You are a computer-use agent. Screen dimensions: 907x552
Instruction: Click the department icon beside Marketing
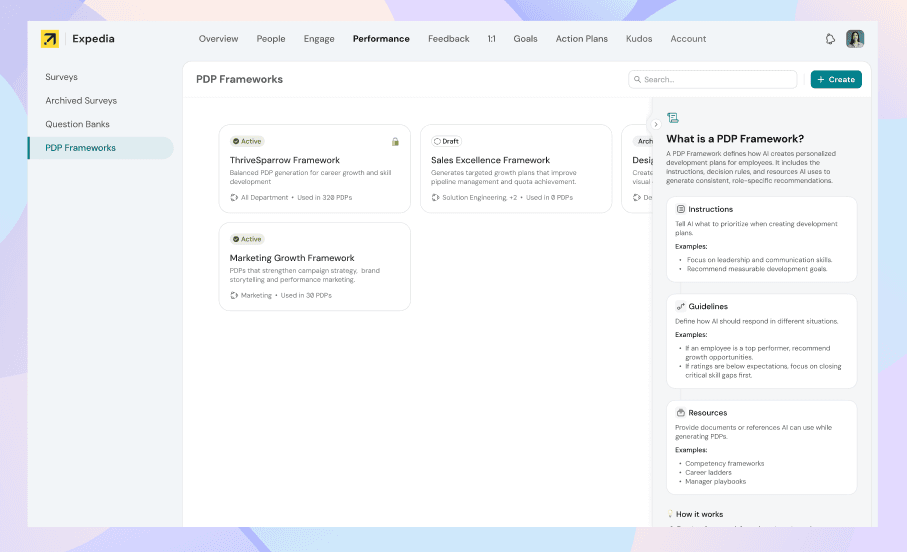click(234, 295)
